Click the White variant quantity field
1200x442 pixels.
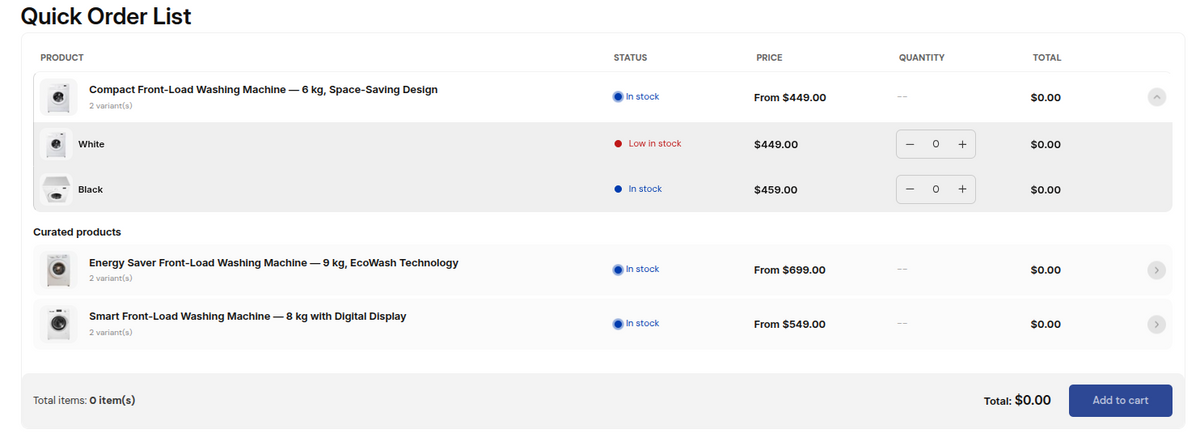[x=935, y=144]
